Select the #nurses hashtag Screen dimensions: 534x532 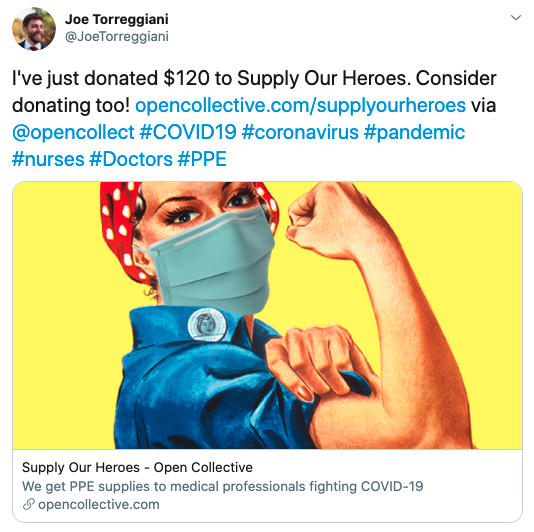(48, 159)
